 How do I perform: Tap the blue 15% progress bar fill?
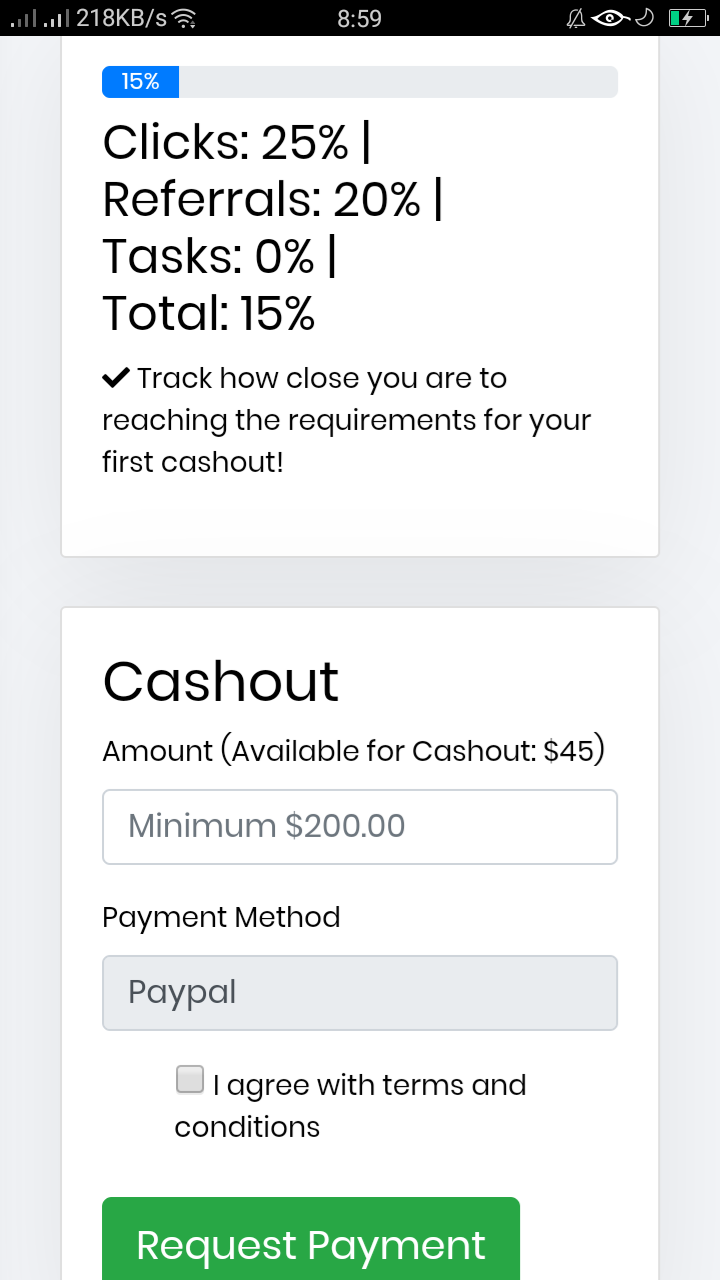pos(140,82)
